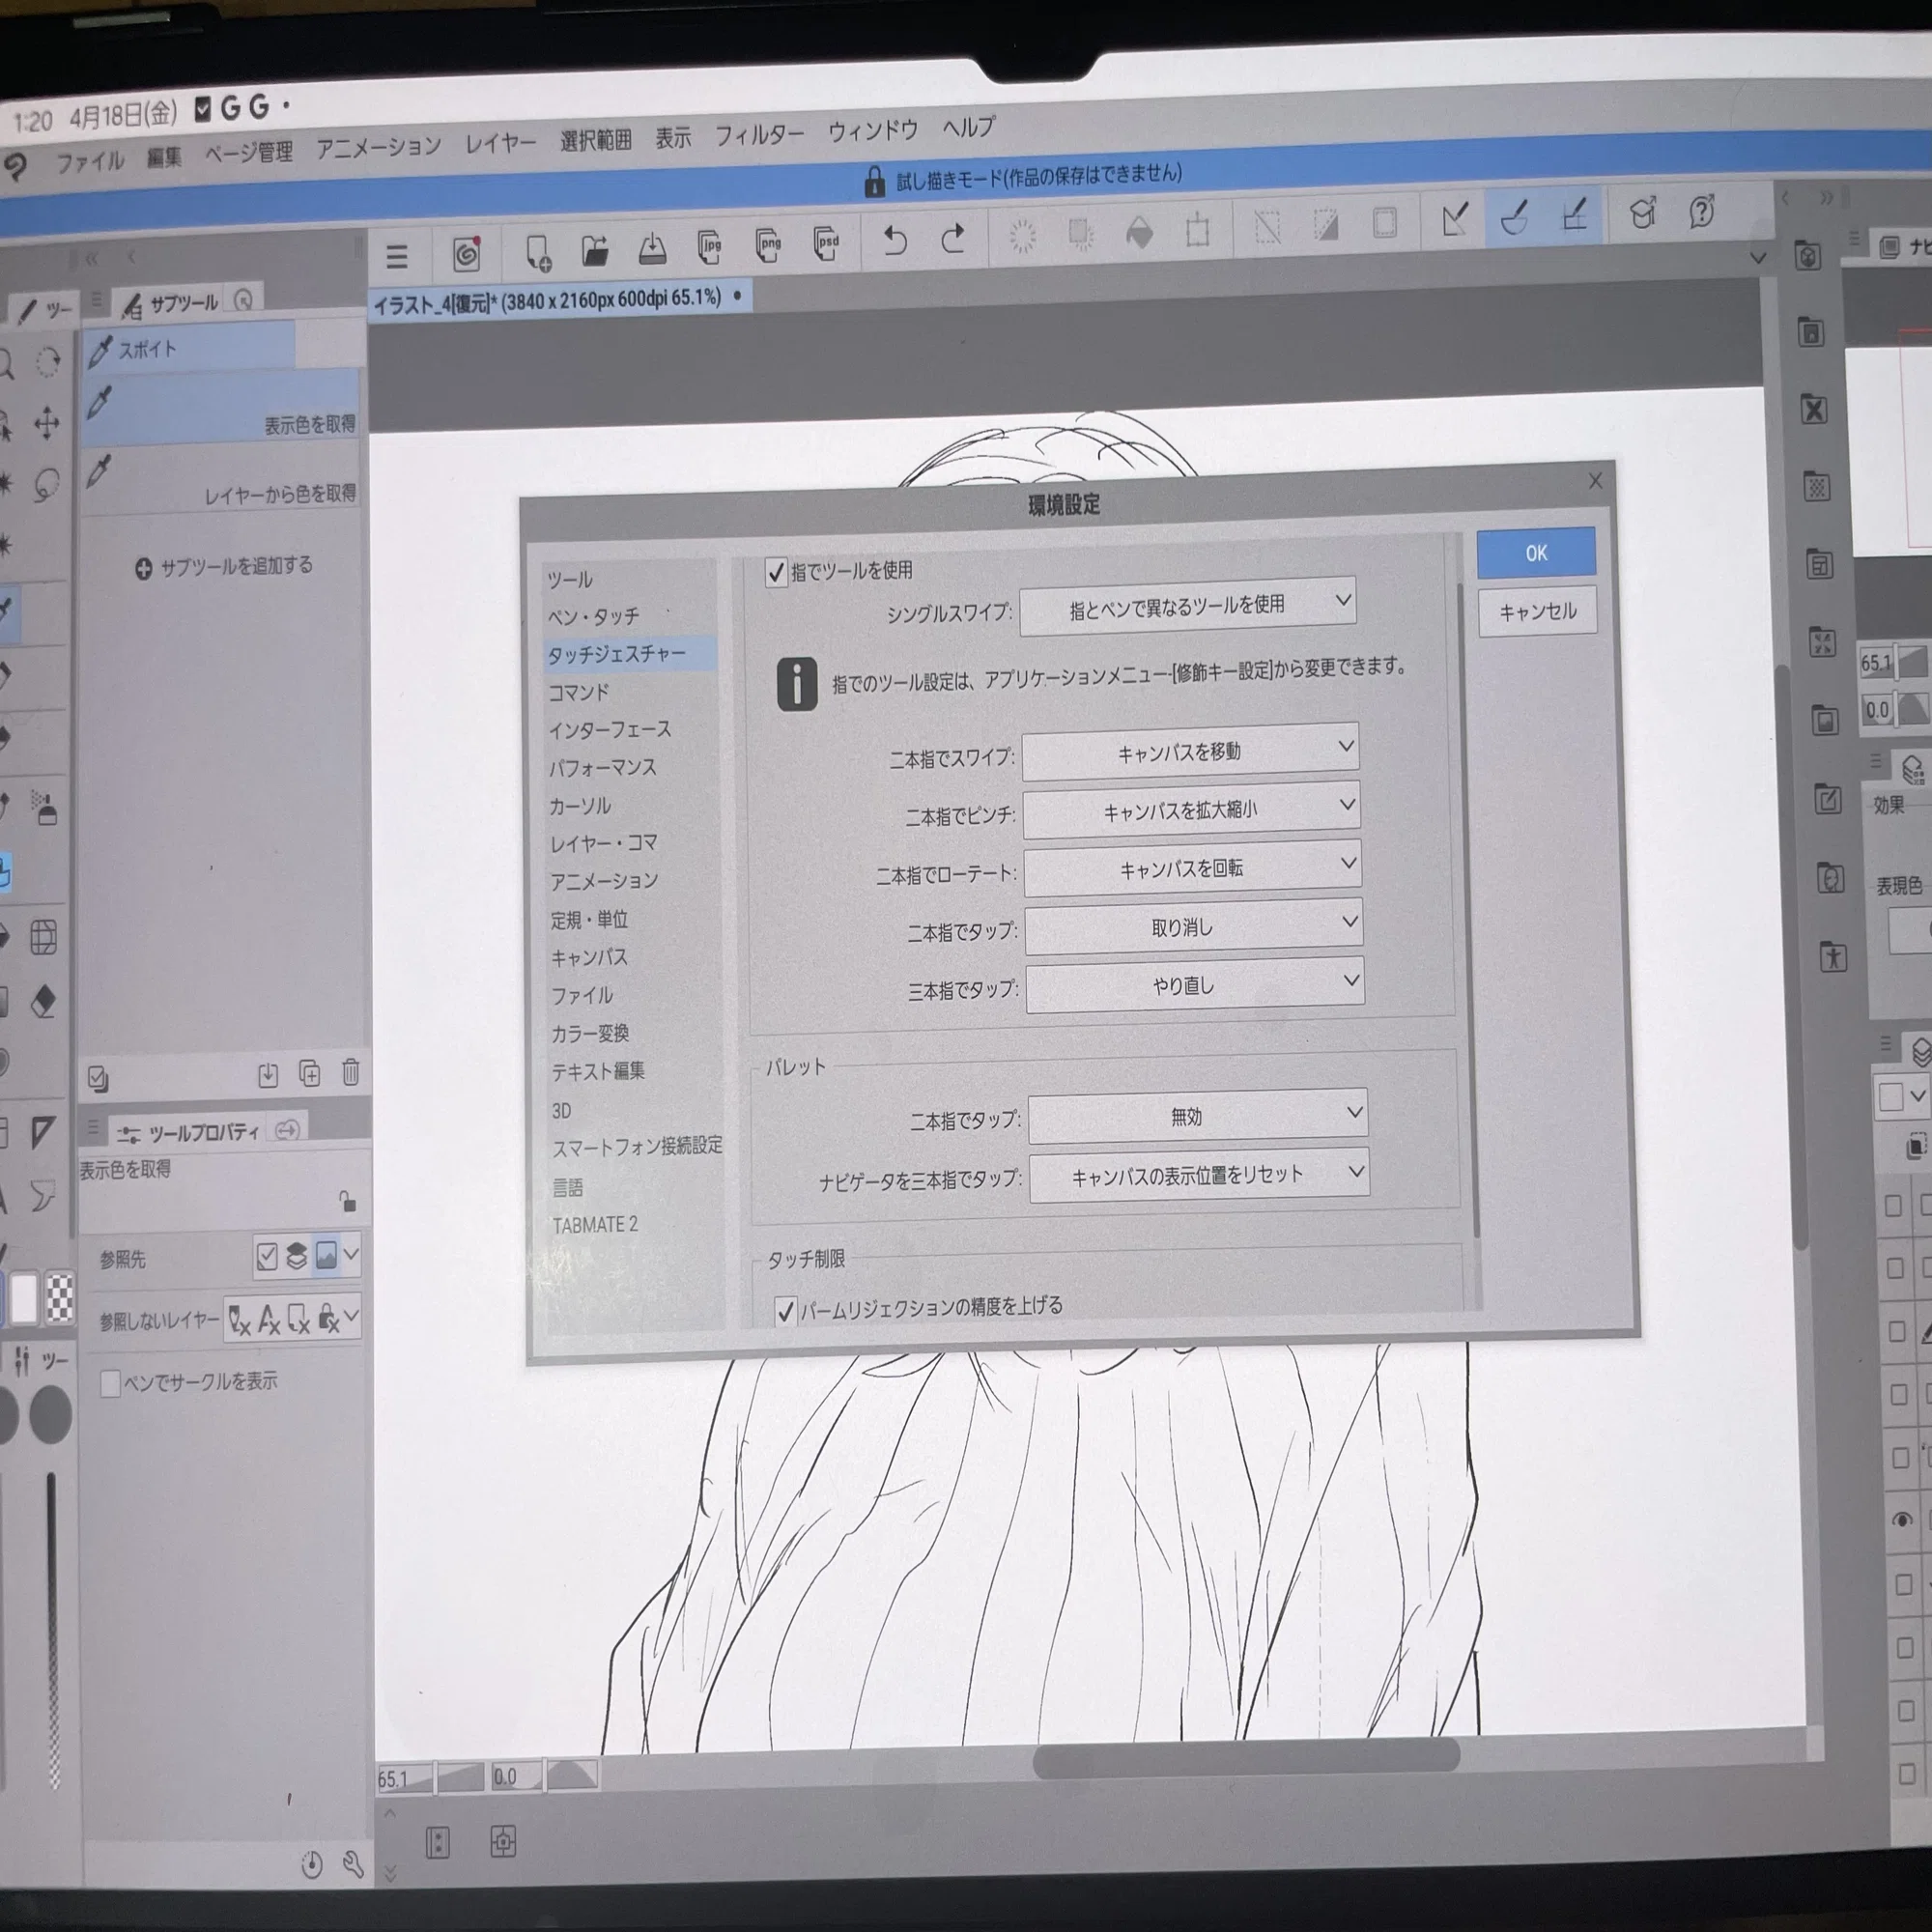Click the Fill bucket icon in command bar
The image size is (1932, 1932).
1139,234
